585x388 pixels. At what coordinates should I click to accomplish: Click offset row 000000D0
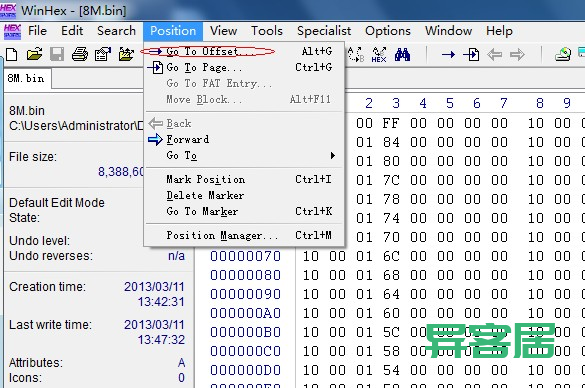pyautogui.click(x=245, y=370)
